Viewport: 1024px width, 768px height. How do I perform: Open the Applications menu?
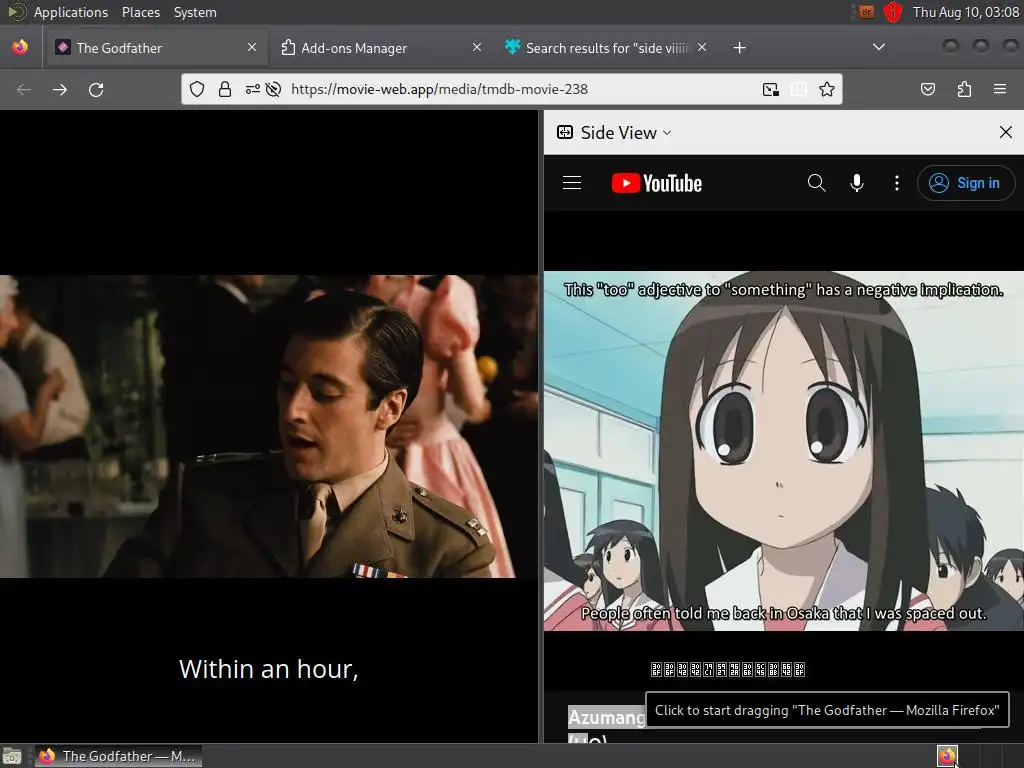point(71,12)
